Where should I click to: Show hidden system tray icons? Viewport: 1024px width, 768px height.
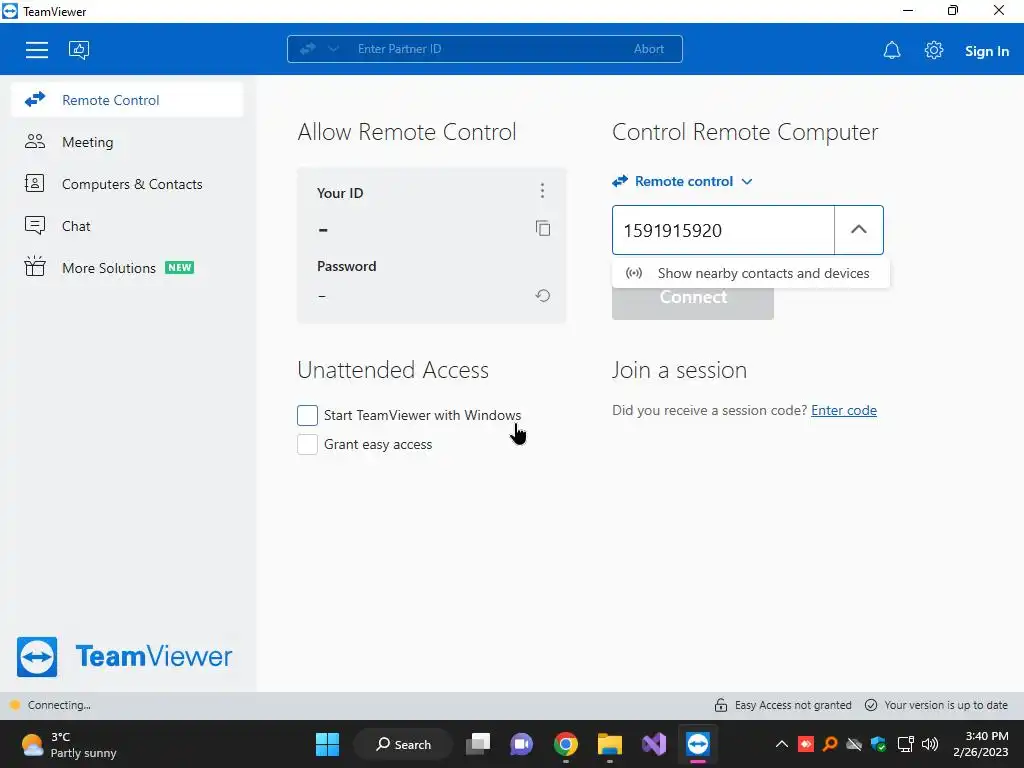point(781,744)
